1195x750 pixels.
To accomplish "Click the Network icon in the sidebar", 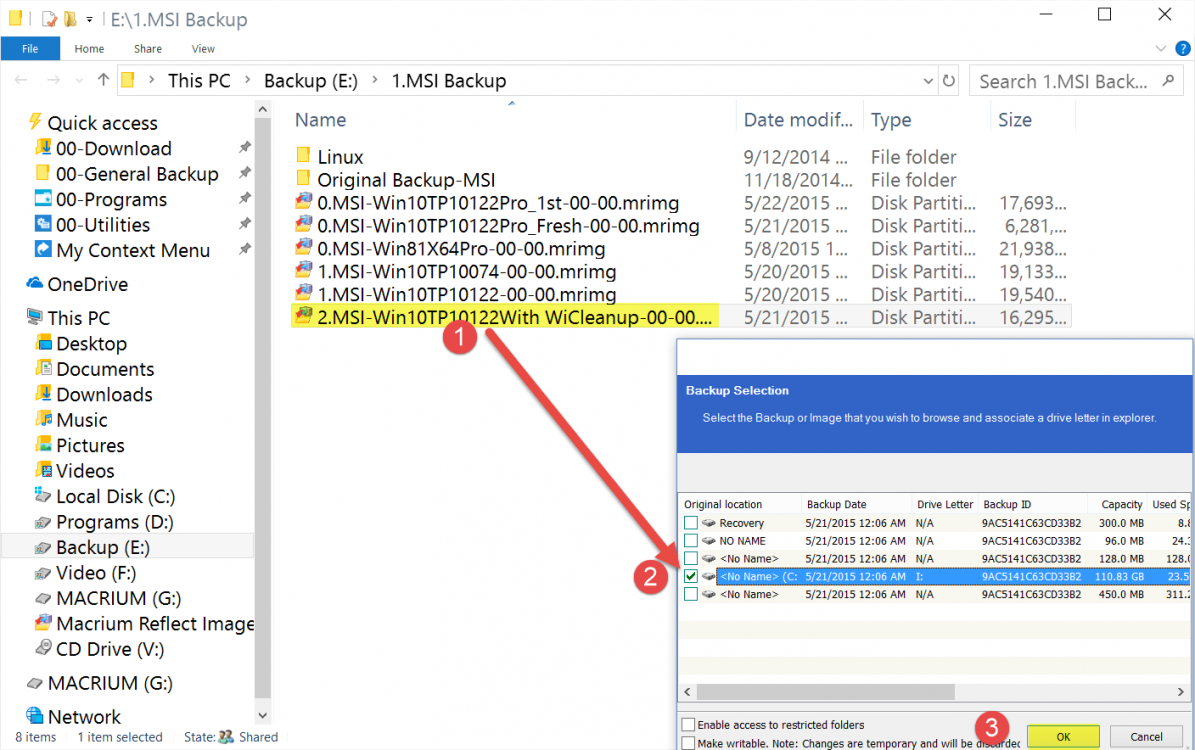I will (34, 716).
